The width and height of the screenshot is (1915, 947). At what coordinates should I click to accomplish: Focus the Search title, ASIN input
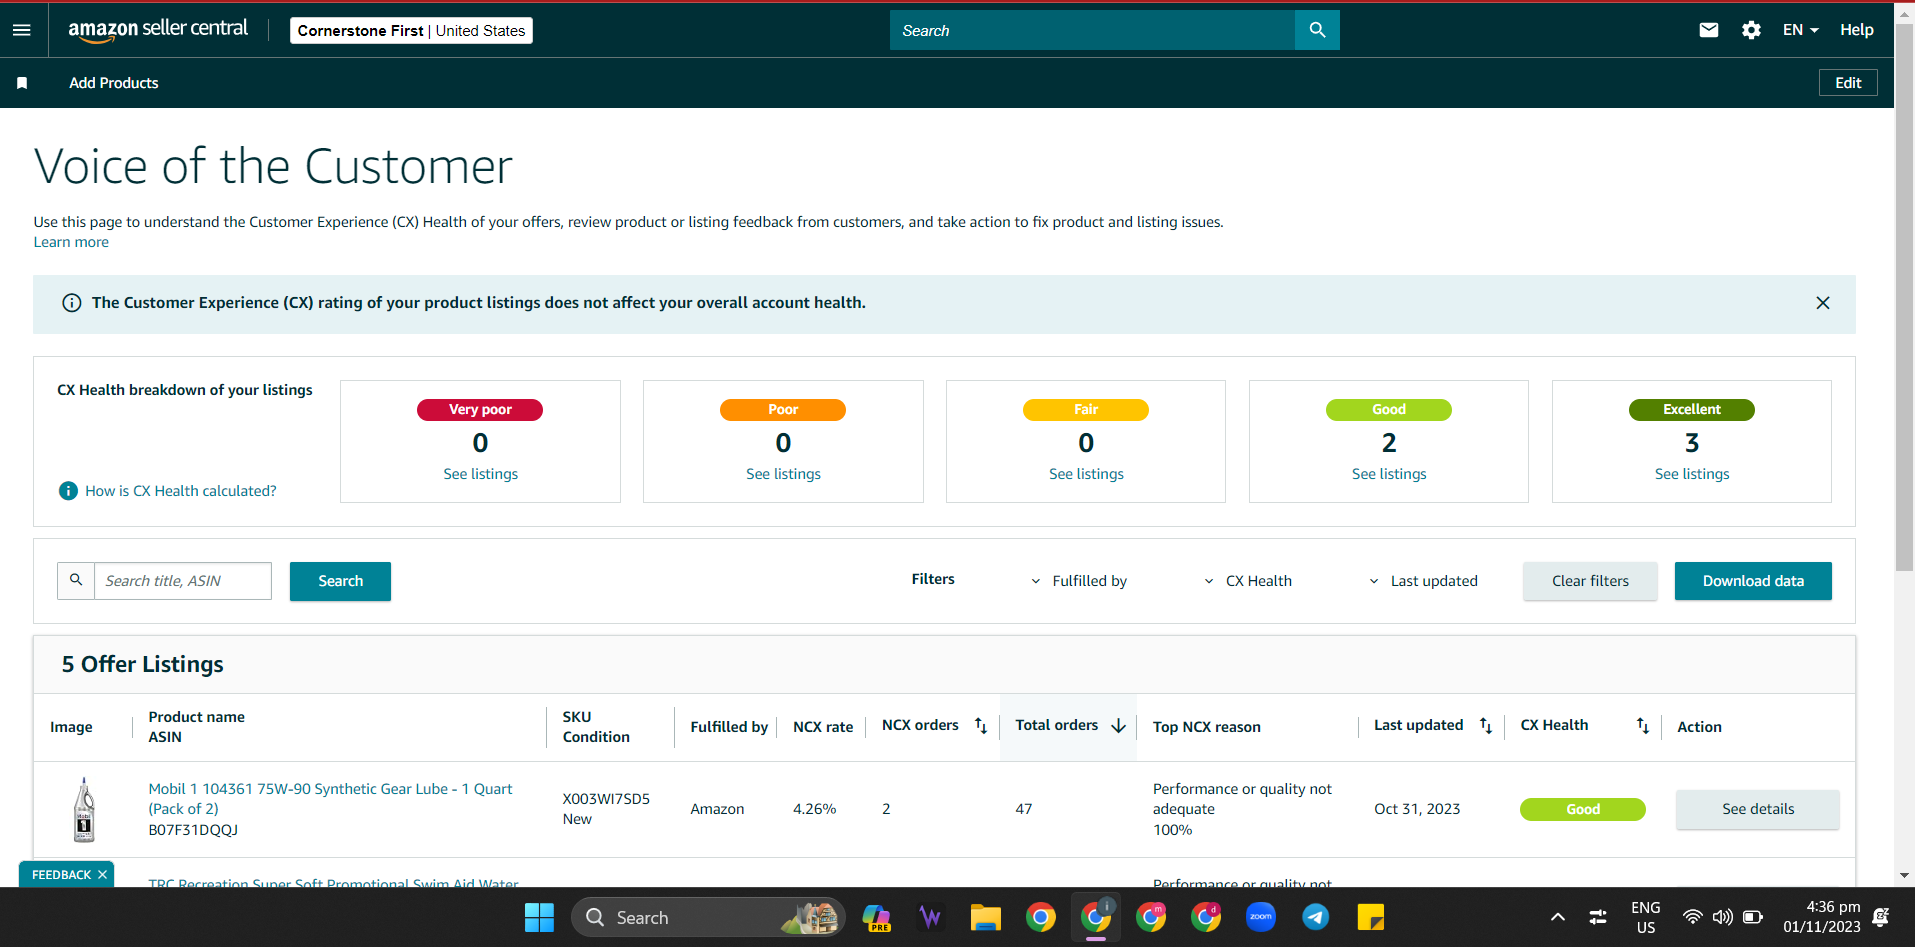click(x=183, y=581)
